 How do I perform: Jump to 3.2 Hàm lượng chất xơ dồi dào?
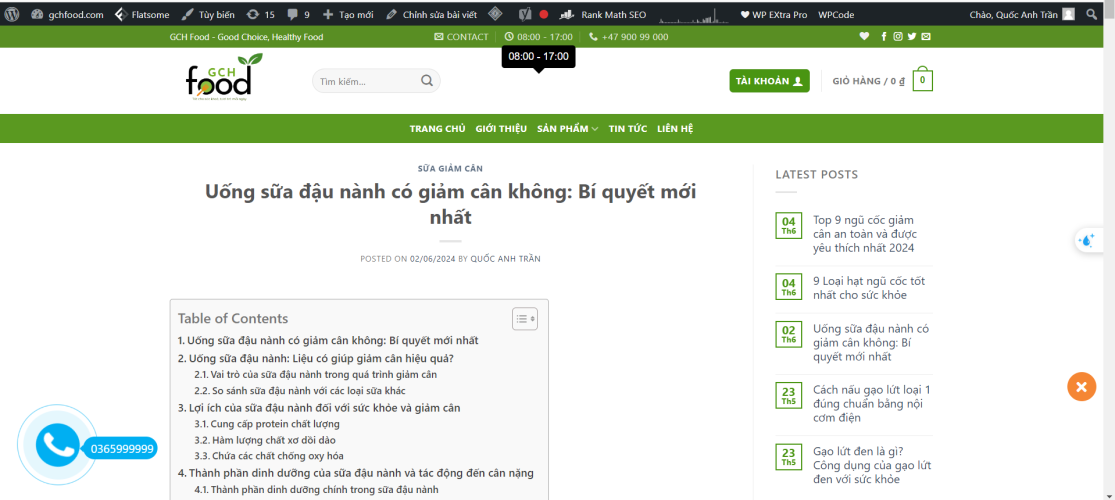tap(265, 440)
